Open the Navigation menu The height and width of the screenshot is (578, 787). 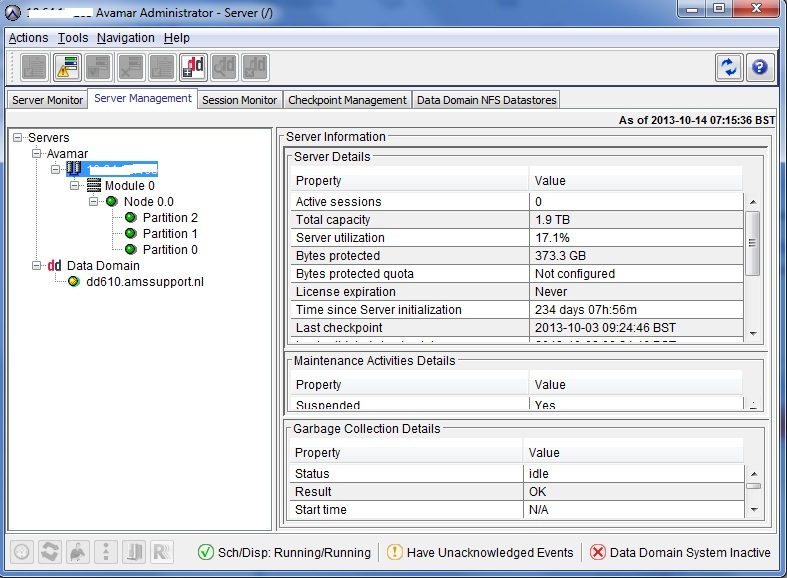(x=125, y=38)
